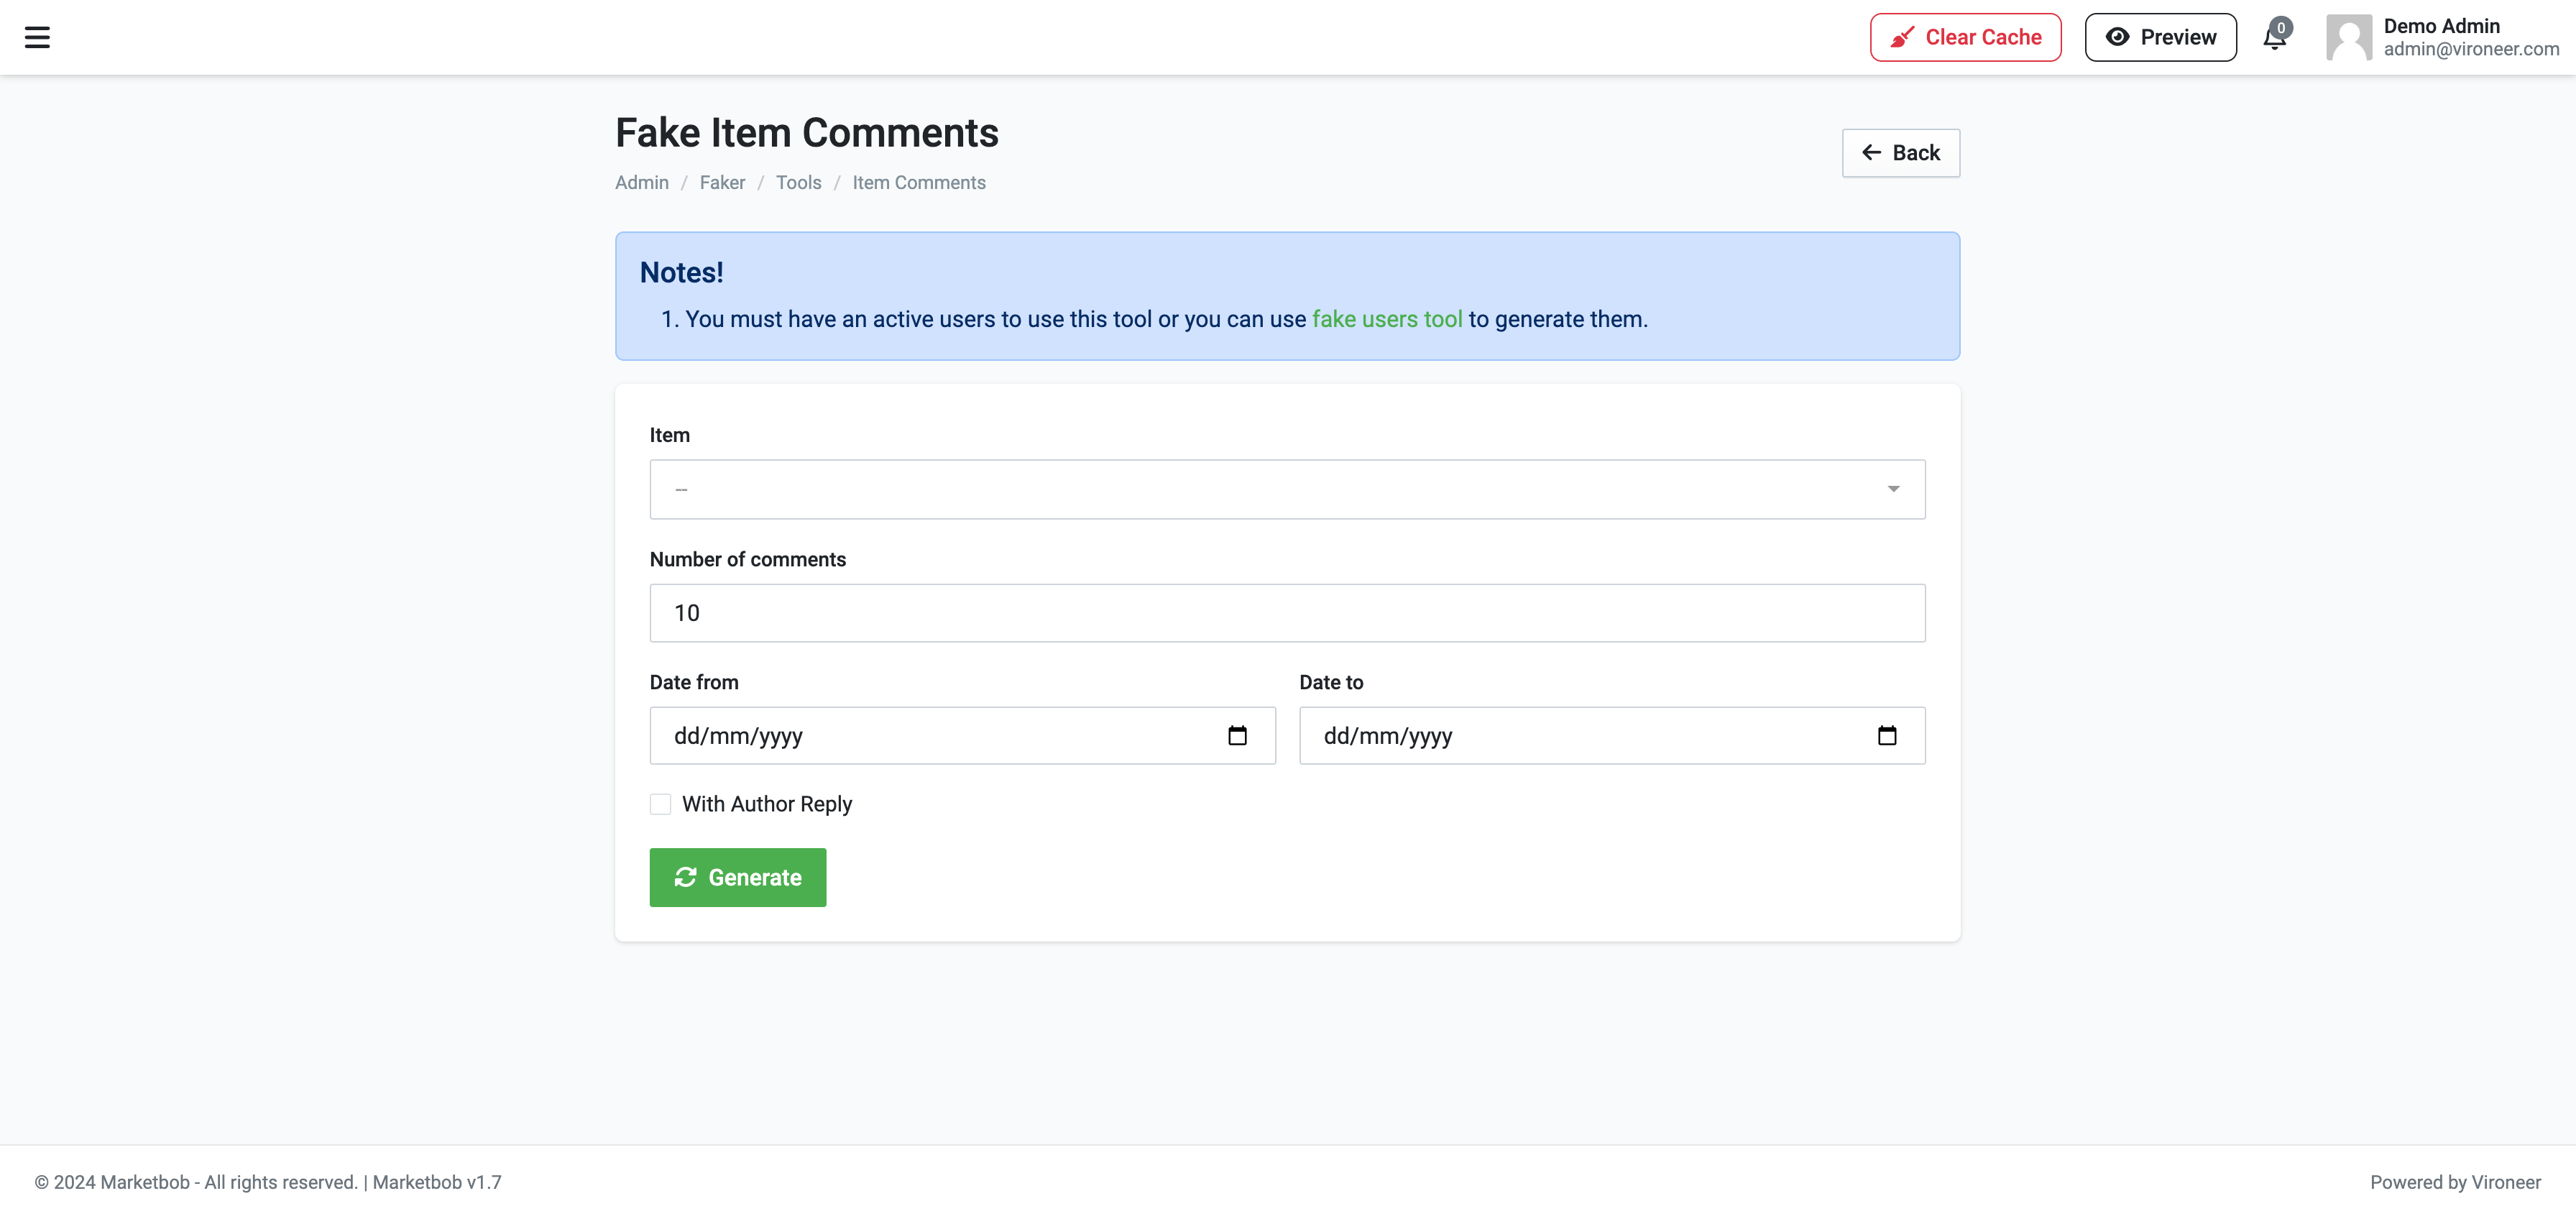Go to Admin breadcrumb
The height and width of the screenshot is (1219, 2576).
(x=641, y=182)
